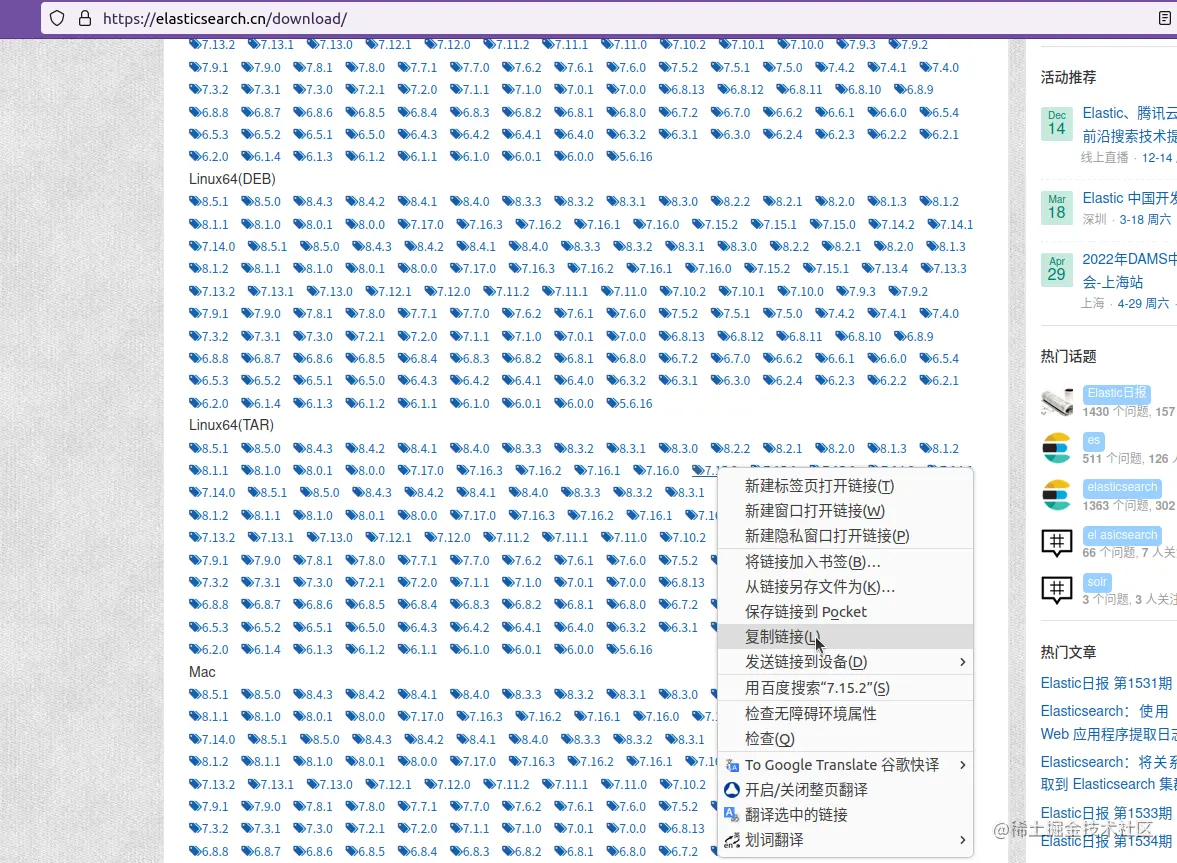Click the Elastic日报 topic tag
1177x863 pixels.
(x=1117, y=393)
